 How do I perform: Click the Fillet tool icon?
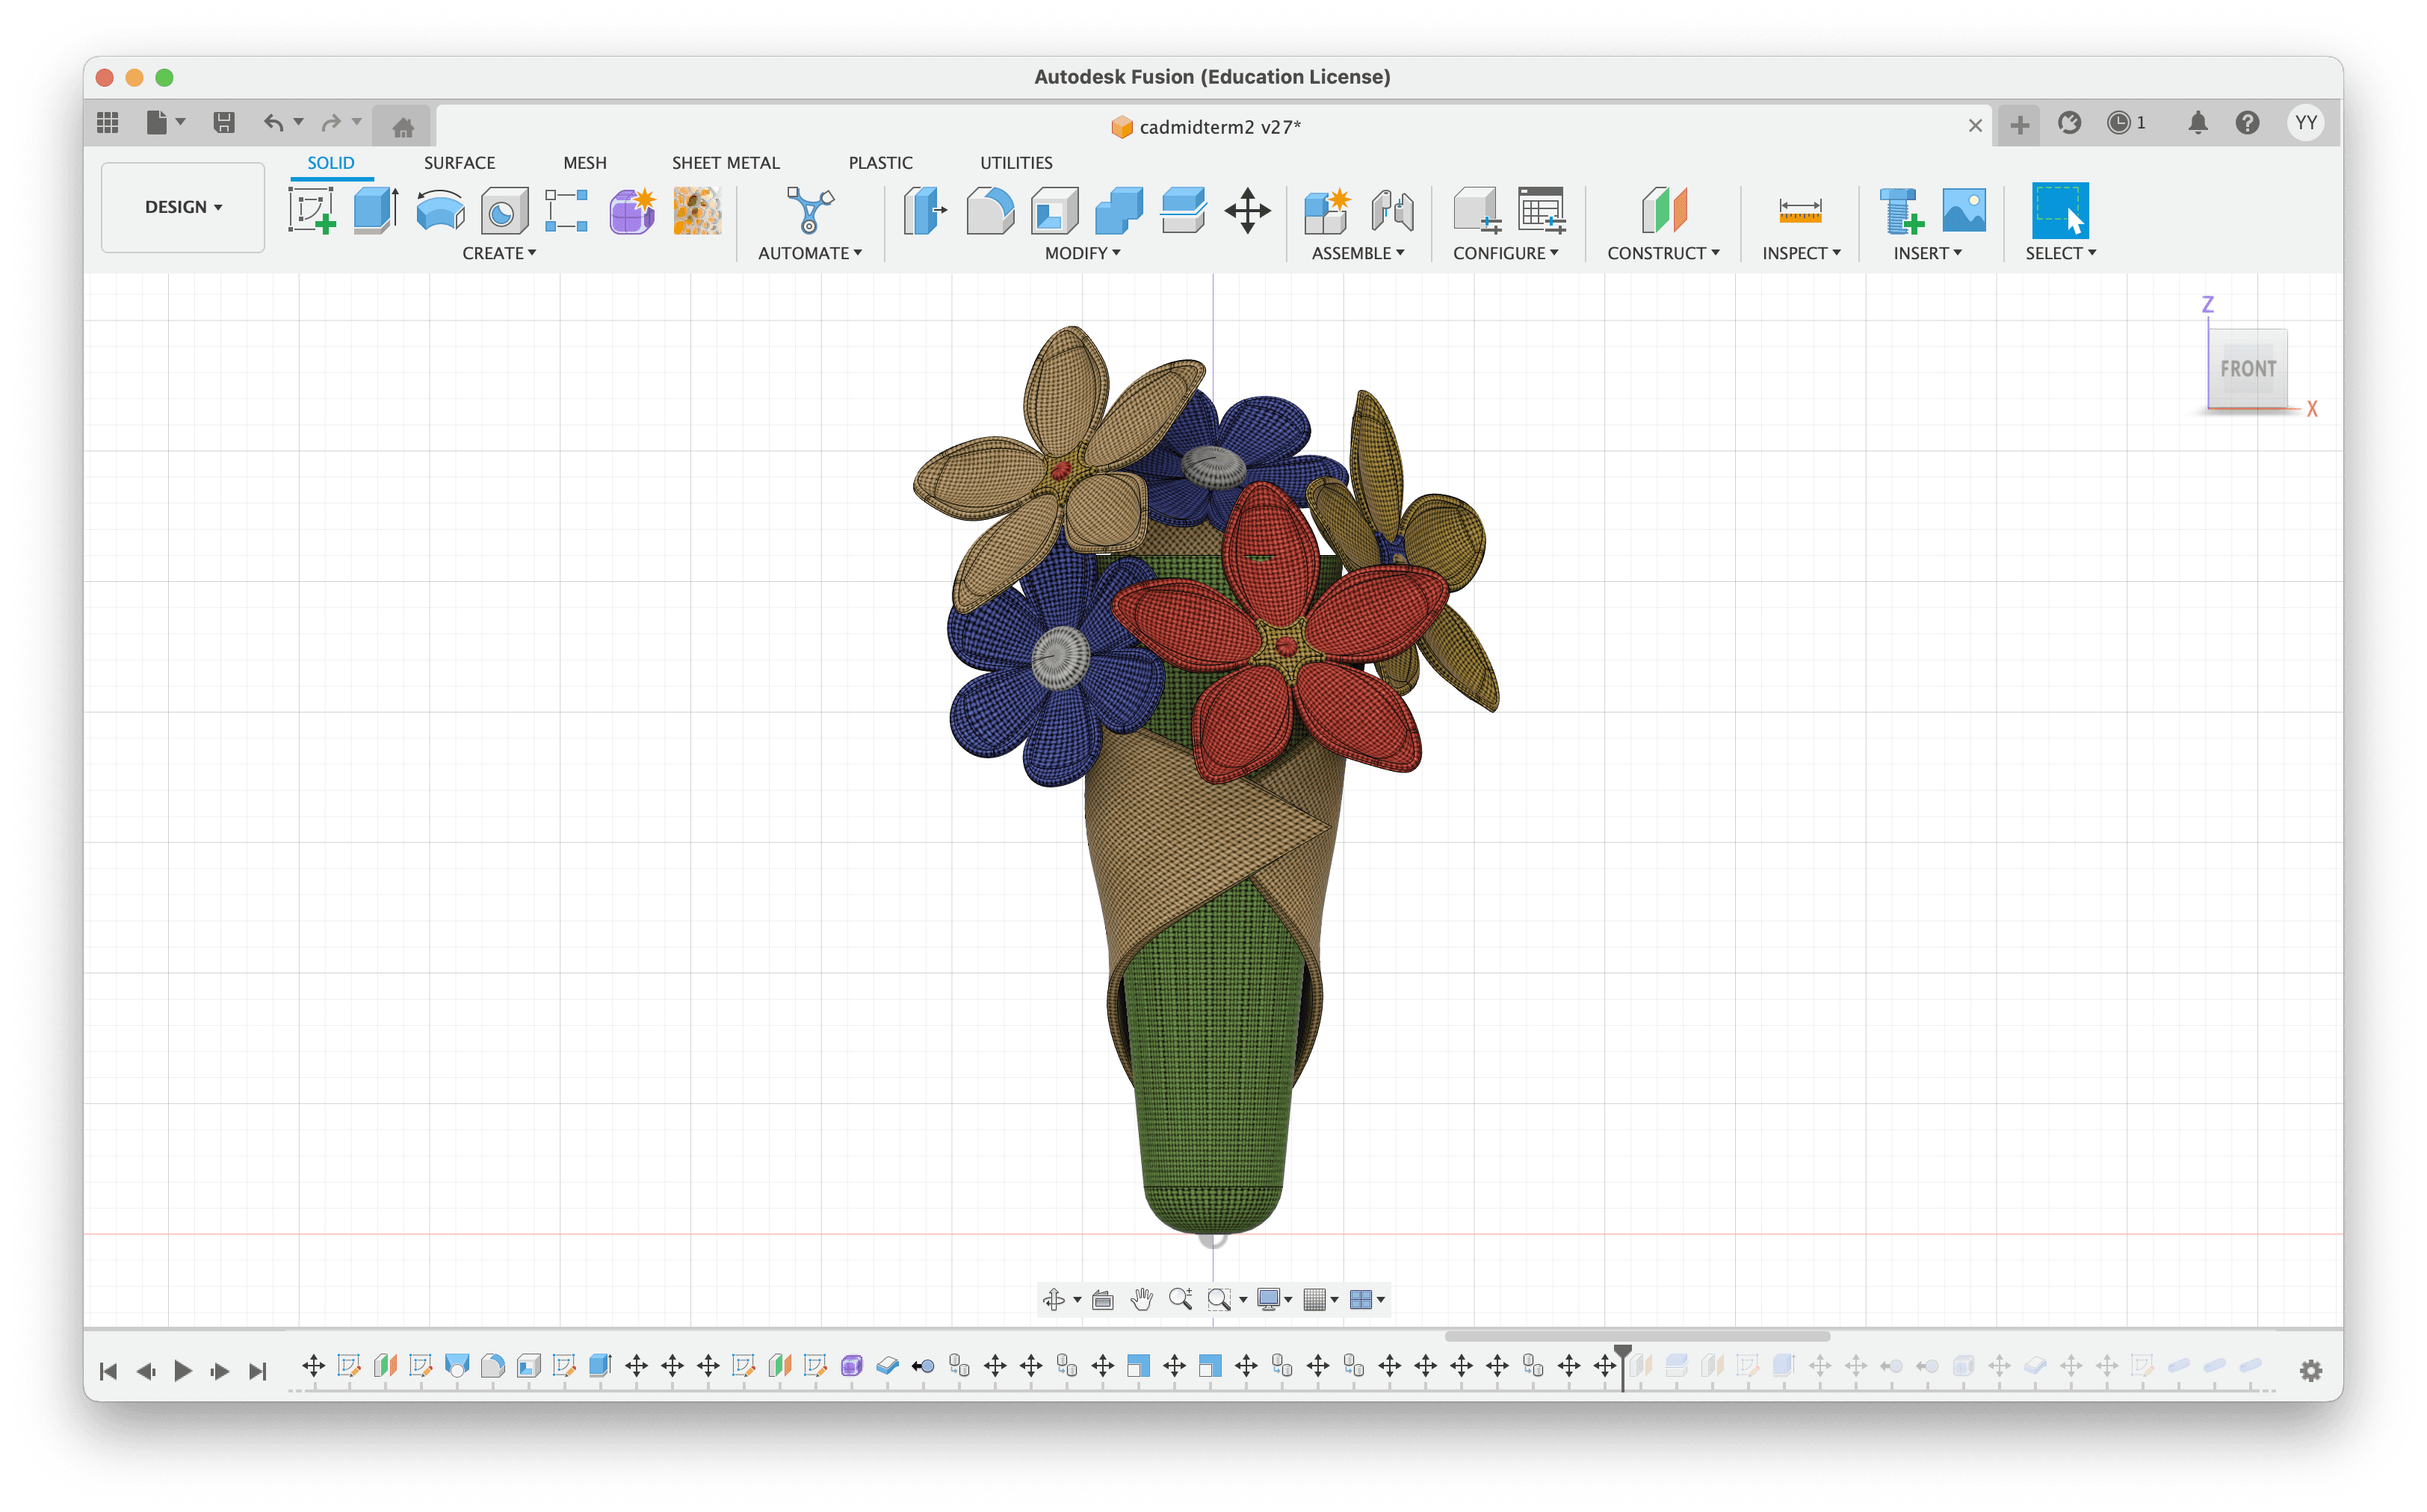[990, 211]
